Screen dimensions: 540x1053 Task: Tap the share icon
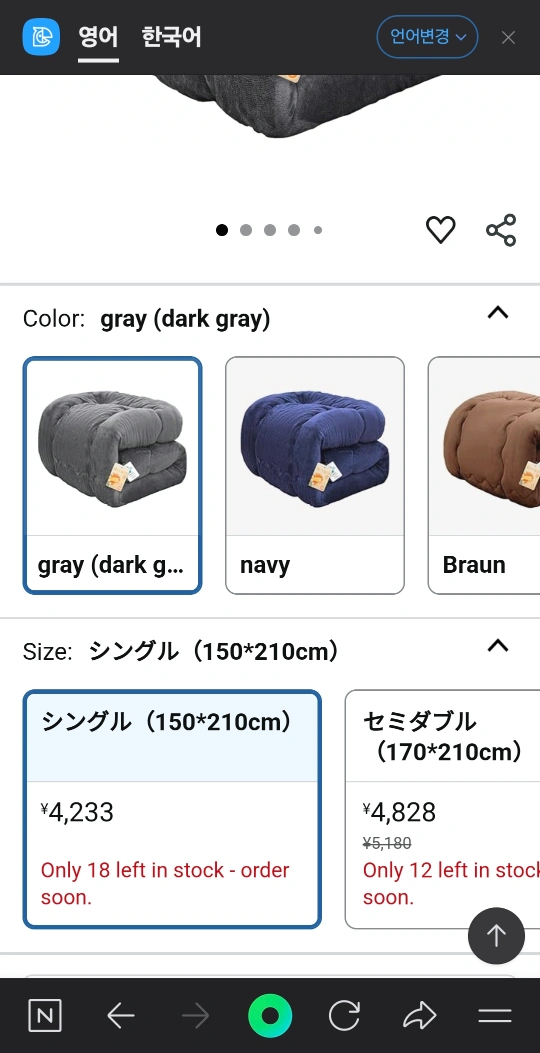[x=501, y=230]
